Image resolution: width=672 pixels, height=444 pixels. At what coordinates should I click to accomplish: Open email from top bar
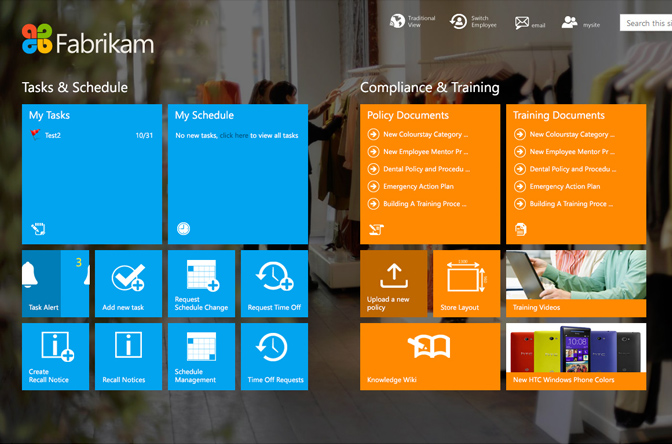point(530,22)
